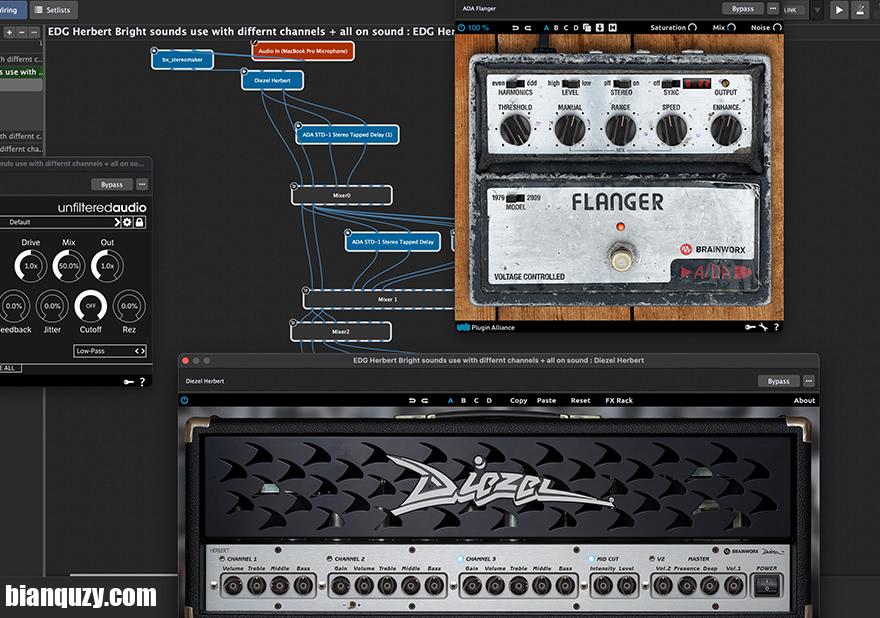Click the key icon in ADA Flanger footer
Screen dimensions: 880x618
click(x=750, y=327)
